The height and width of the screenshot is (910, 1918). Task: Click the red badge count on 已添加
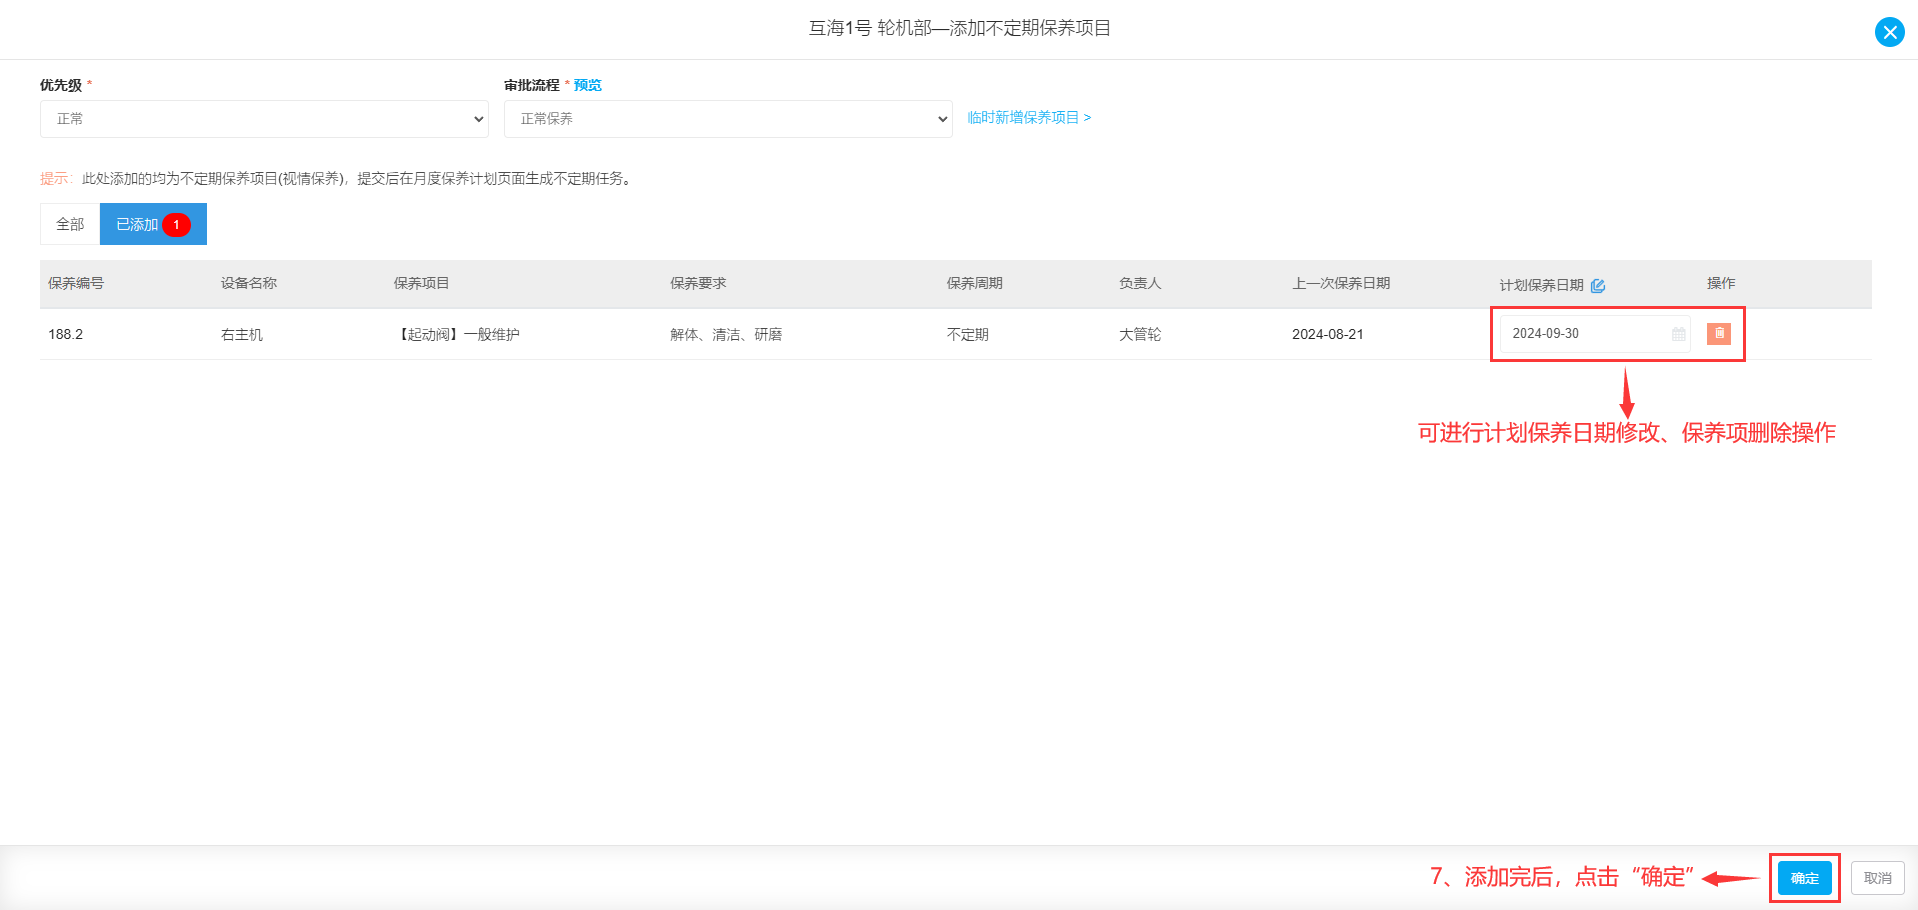pos(176,225)
